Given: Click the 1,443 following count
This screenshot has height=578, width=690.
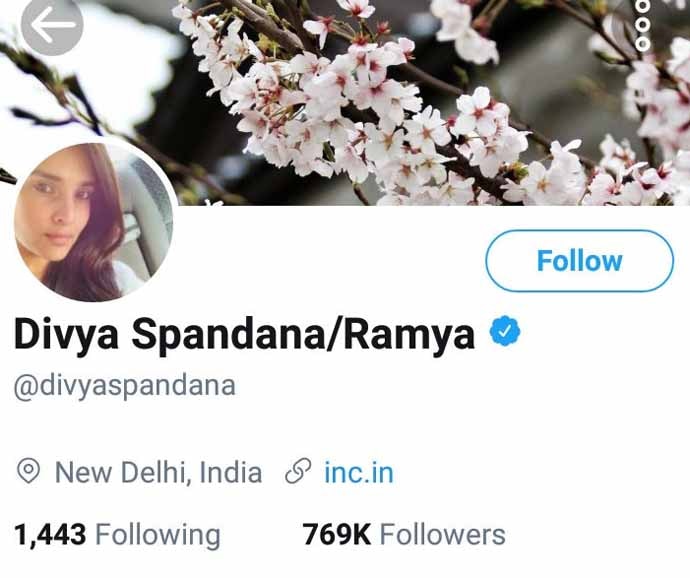Looking at the screenshot, I should [50, 535].
